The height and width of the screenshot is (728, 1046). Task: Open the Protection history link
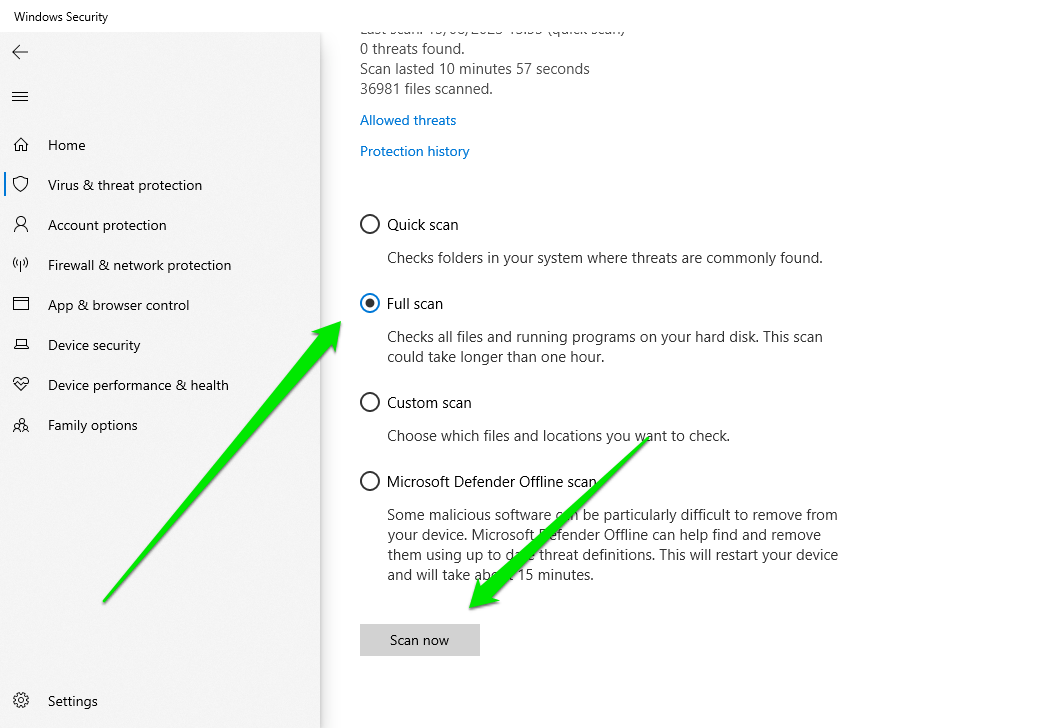(x=414, y=152)
